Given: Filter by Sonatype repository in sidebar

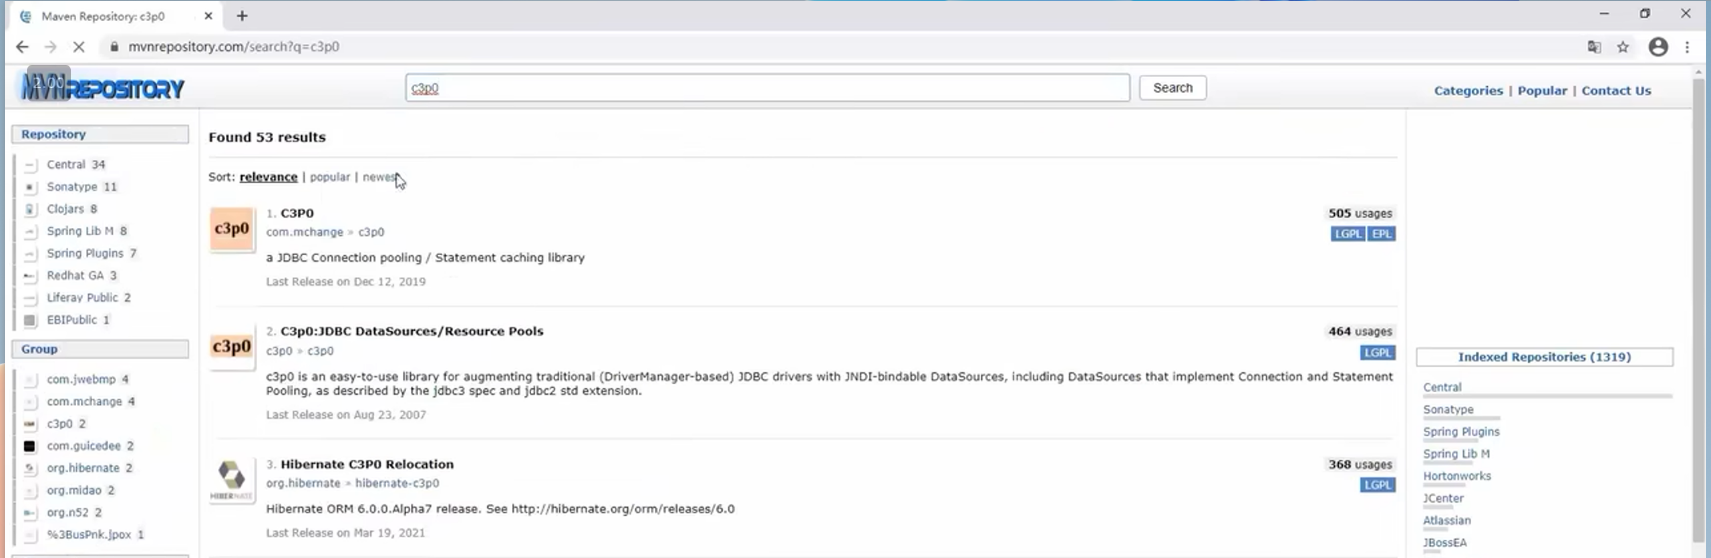Looking at the screenshot, I should click(72, 187).
